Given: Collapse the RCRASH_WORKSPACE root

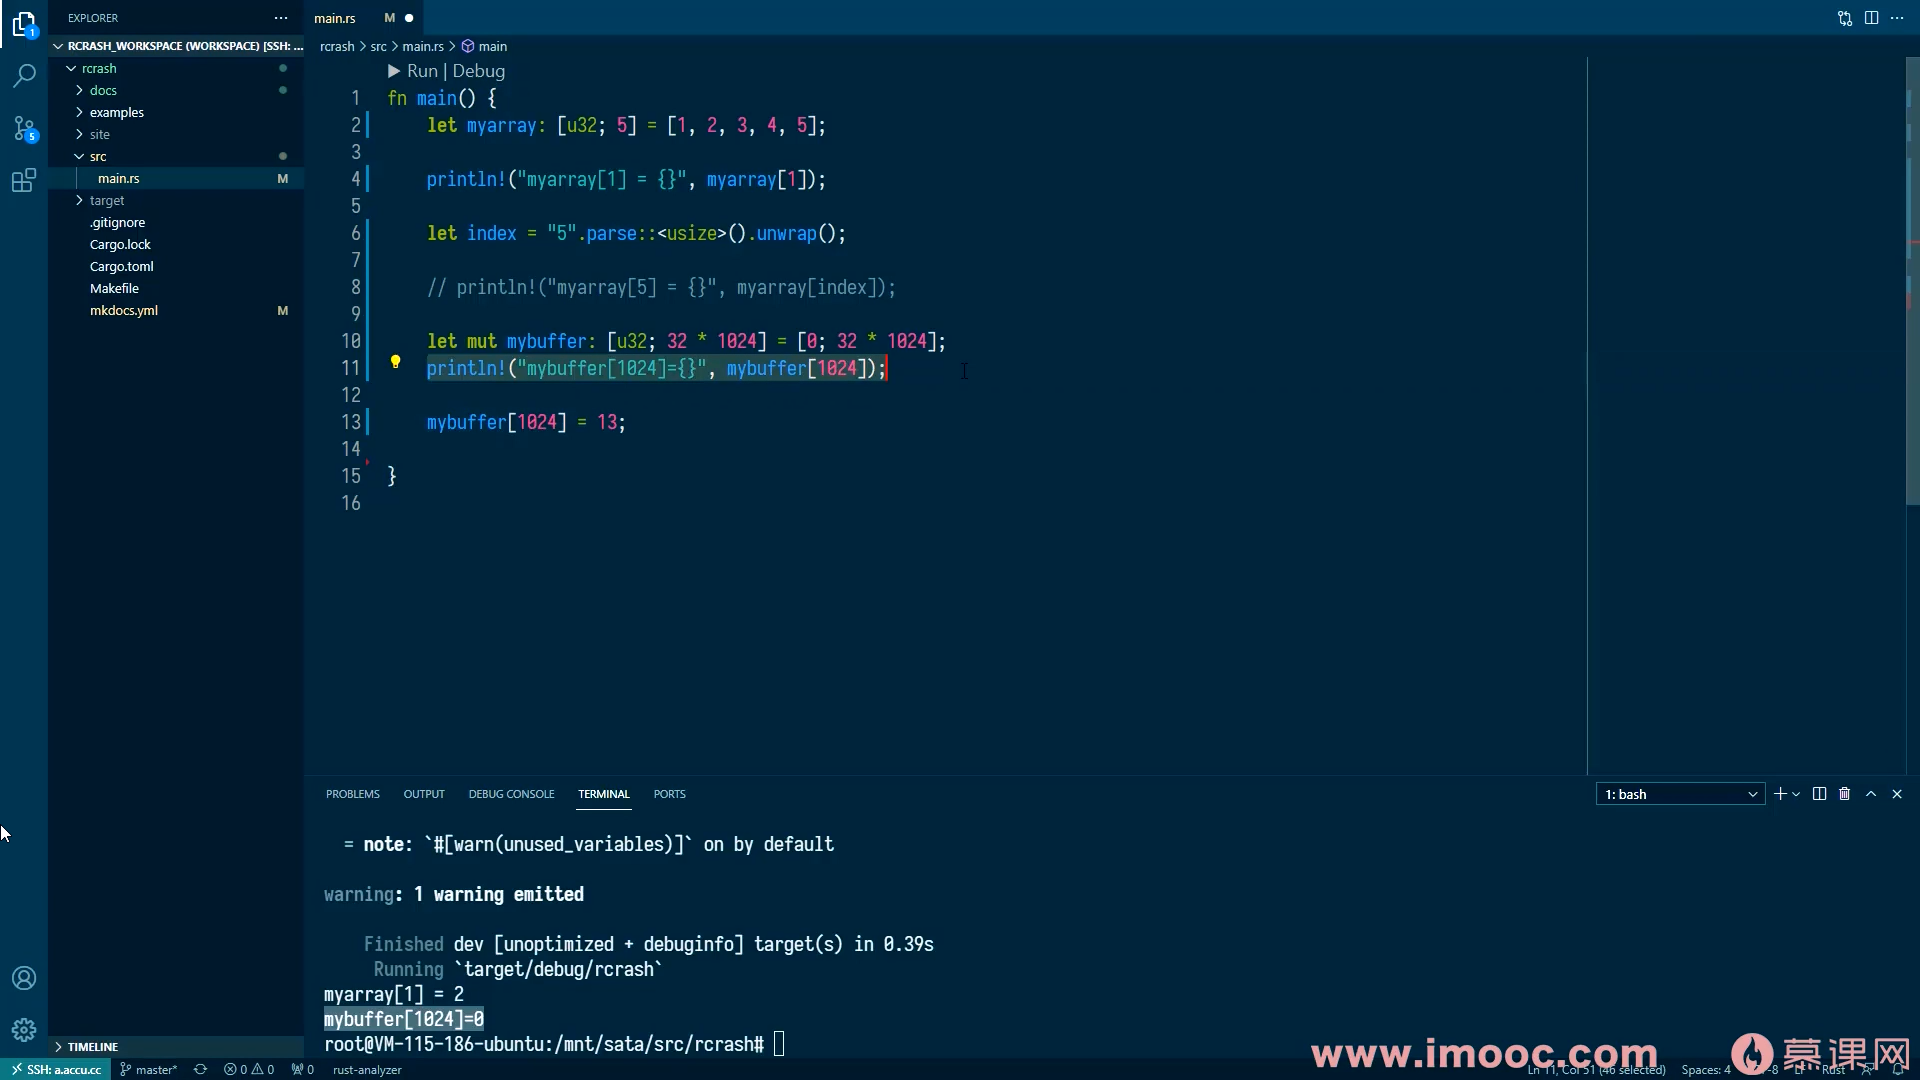Looking at the screenshot, I should (x=59, y=46).
